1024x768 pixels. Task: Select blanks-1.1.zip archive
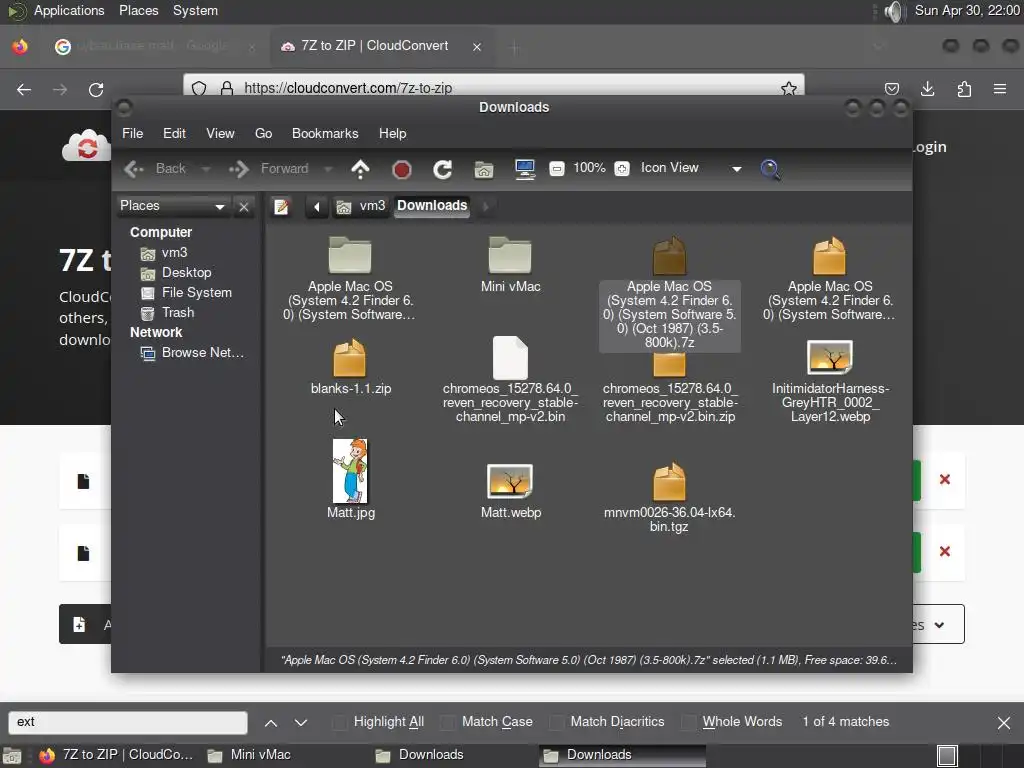(x=350, y=366)
